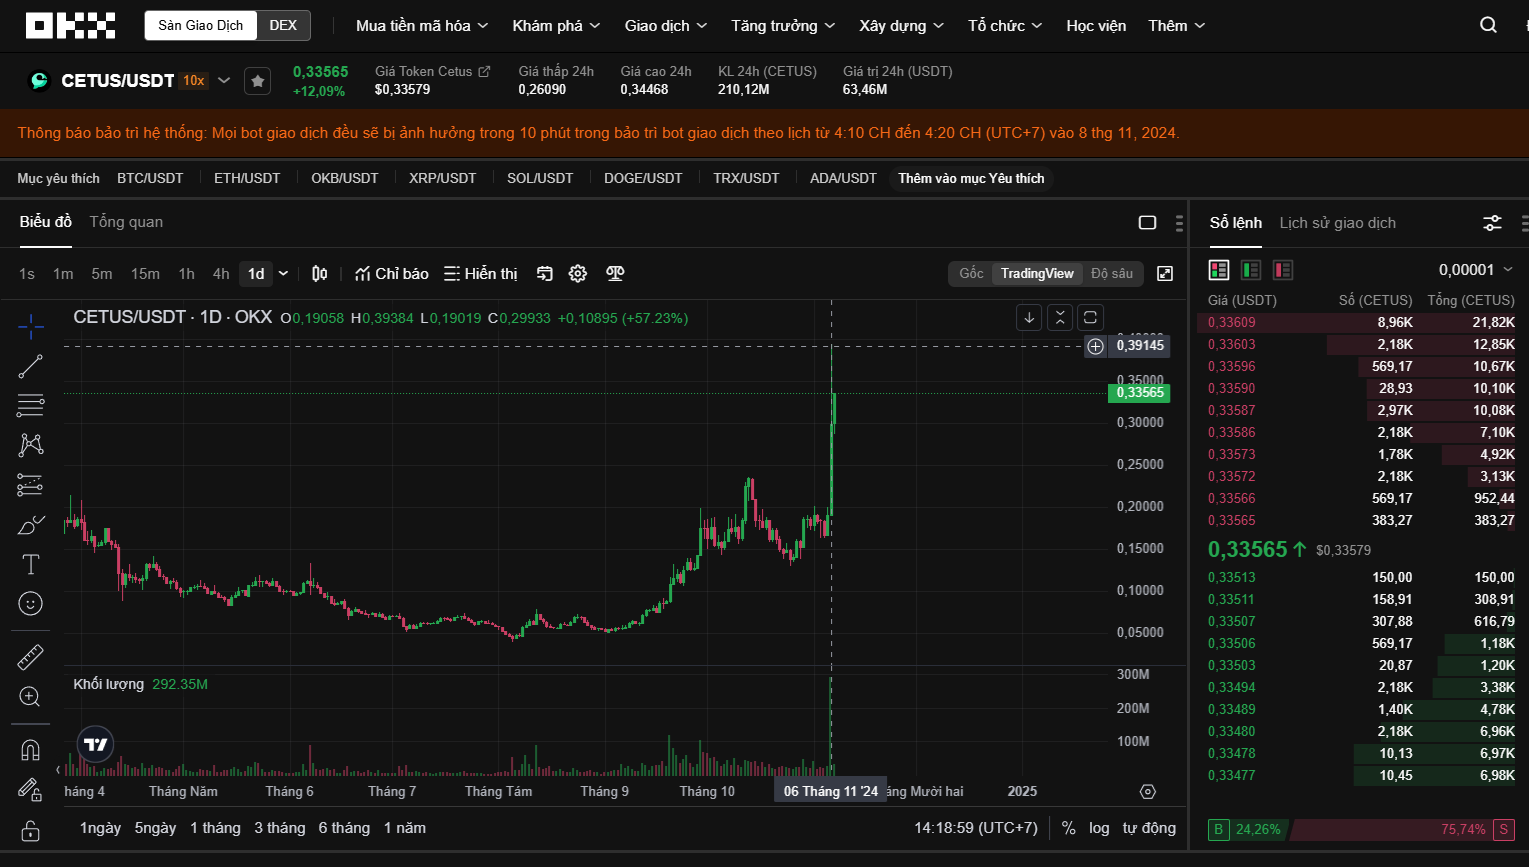The width and height of the screenshot is (1529, 867).
Task: Open the search magnifier icon
Action: point(1488,25)
